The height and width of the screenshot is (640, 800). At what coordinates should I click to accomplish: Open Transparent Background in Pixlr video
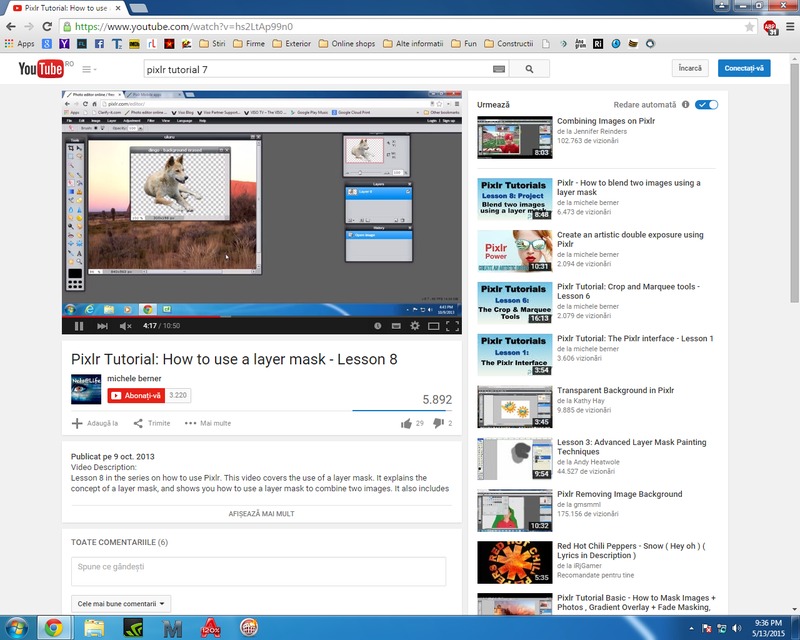[615, 390]
